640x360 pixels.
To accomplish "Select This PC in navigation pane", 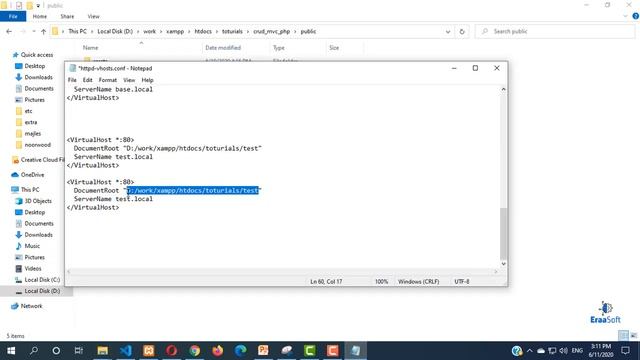I will 30,189.
